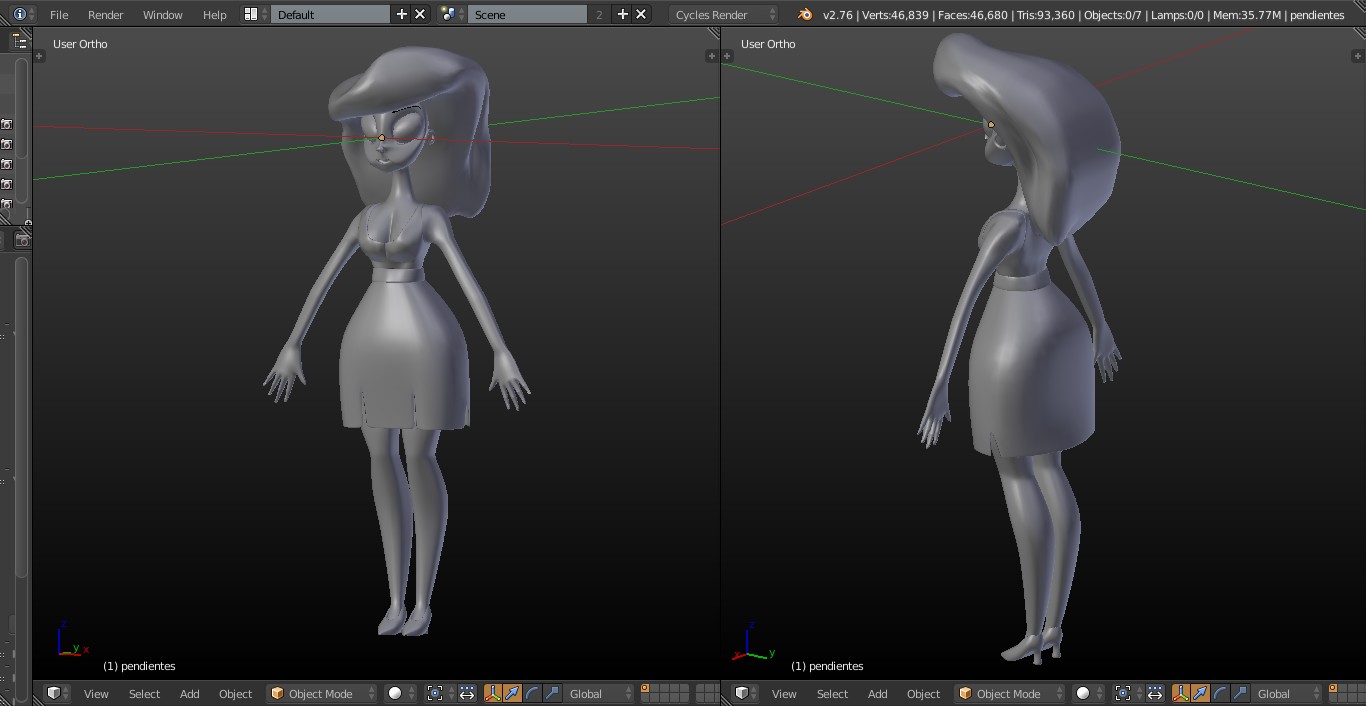1366x706 pixels.
Task: Add a new screen layout
Action: pos(402,14)
